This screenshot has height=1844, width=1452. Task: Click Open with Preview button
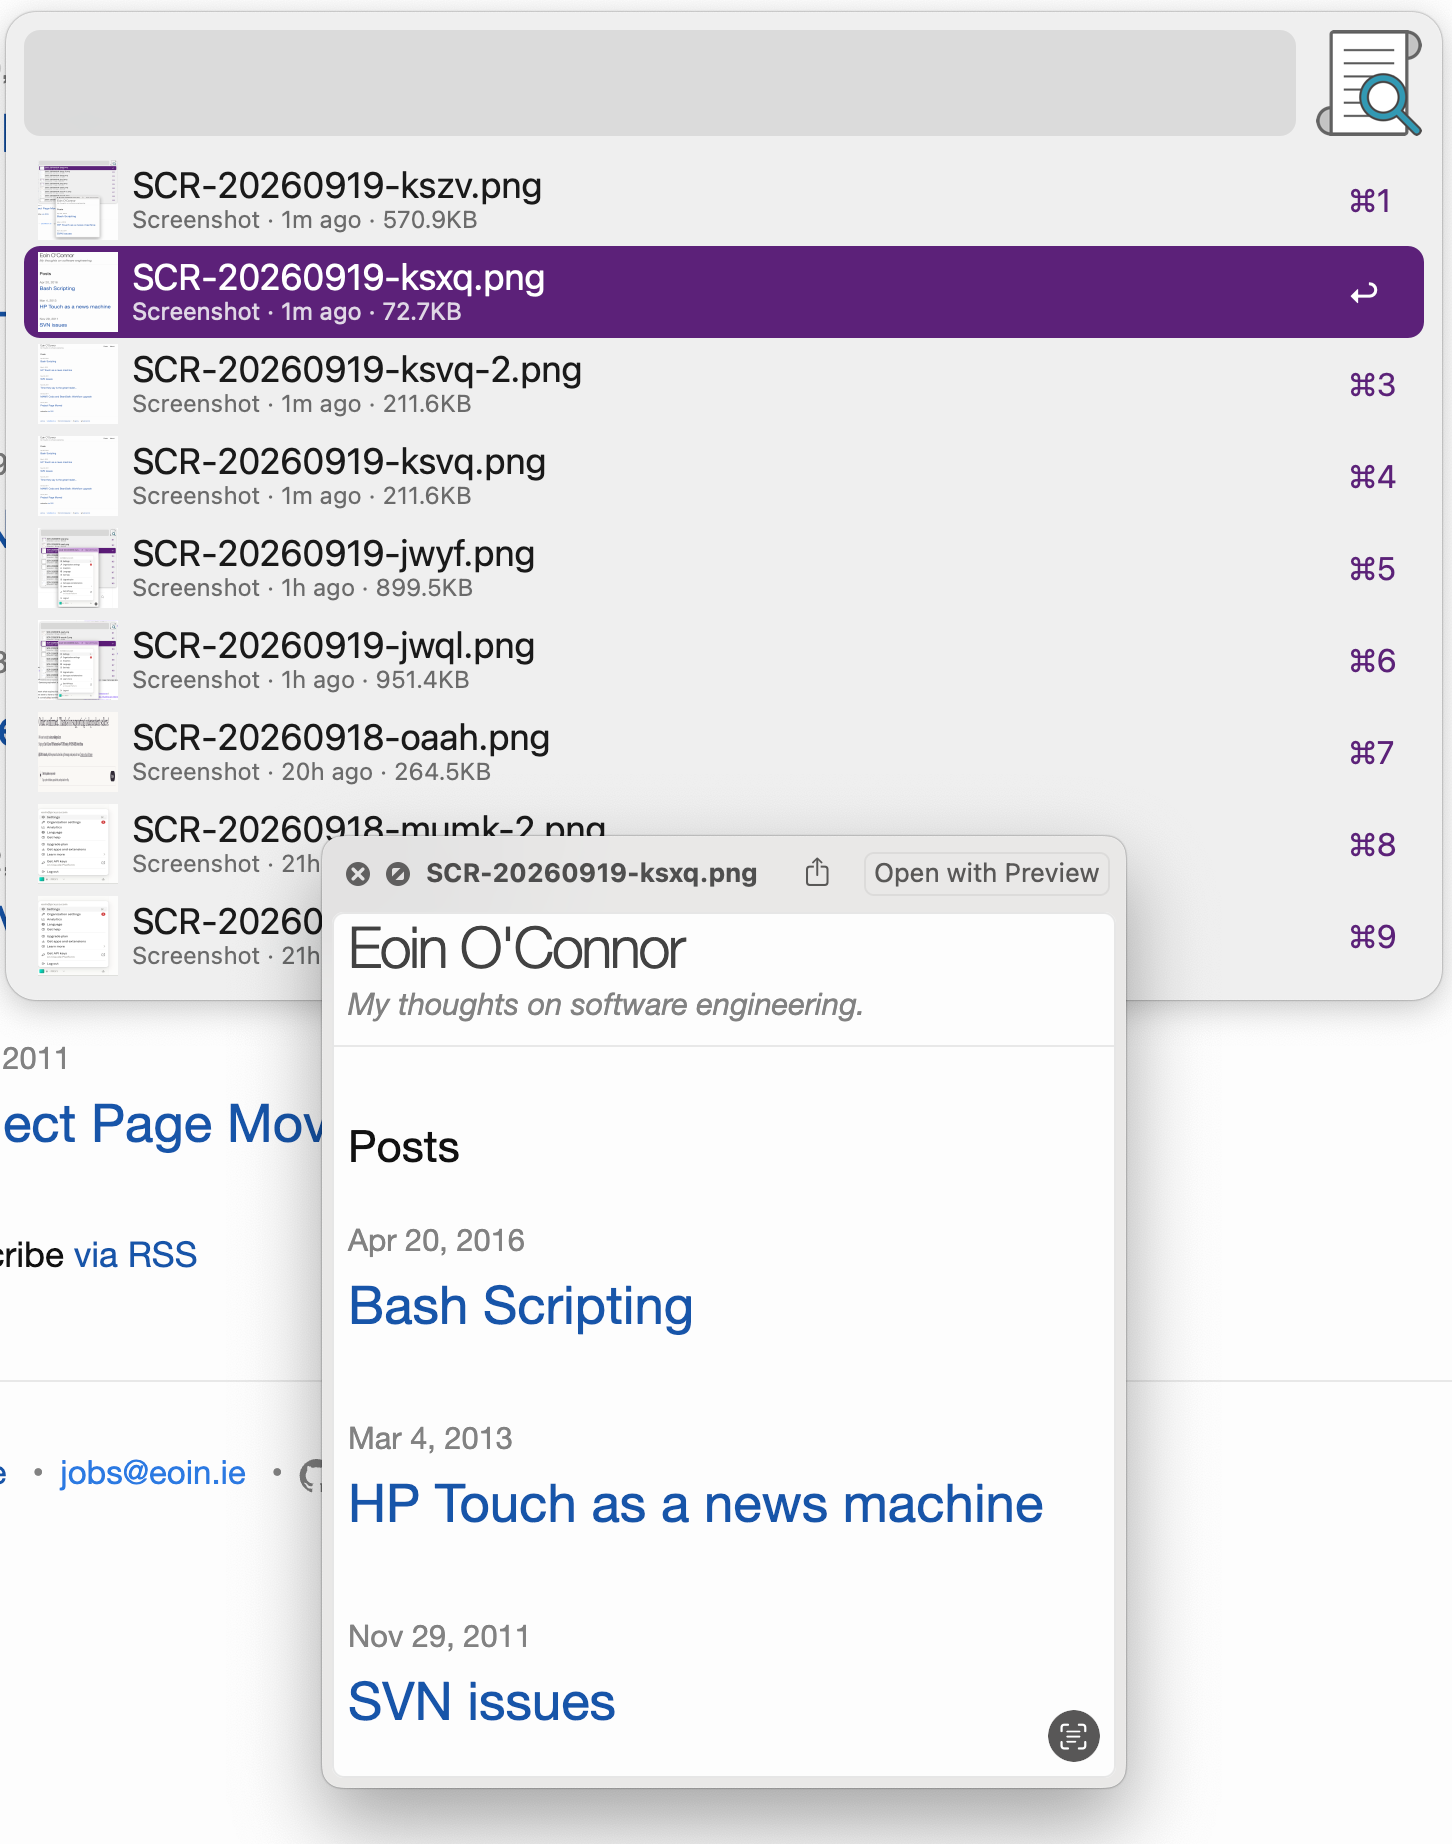[986, 873]
